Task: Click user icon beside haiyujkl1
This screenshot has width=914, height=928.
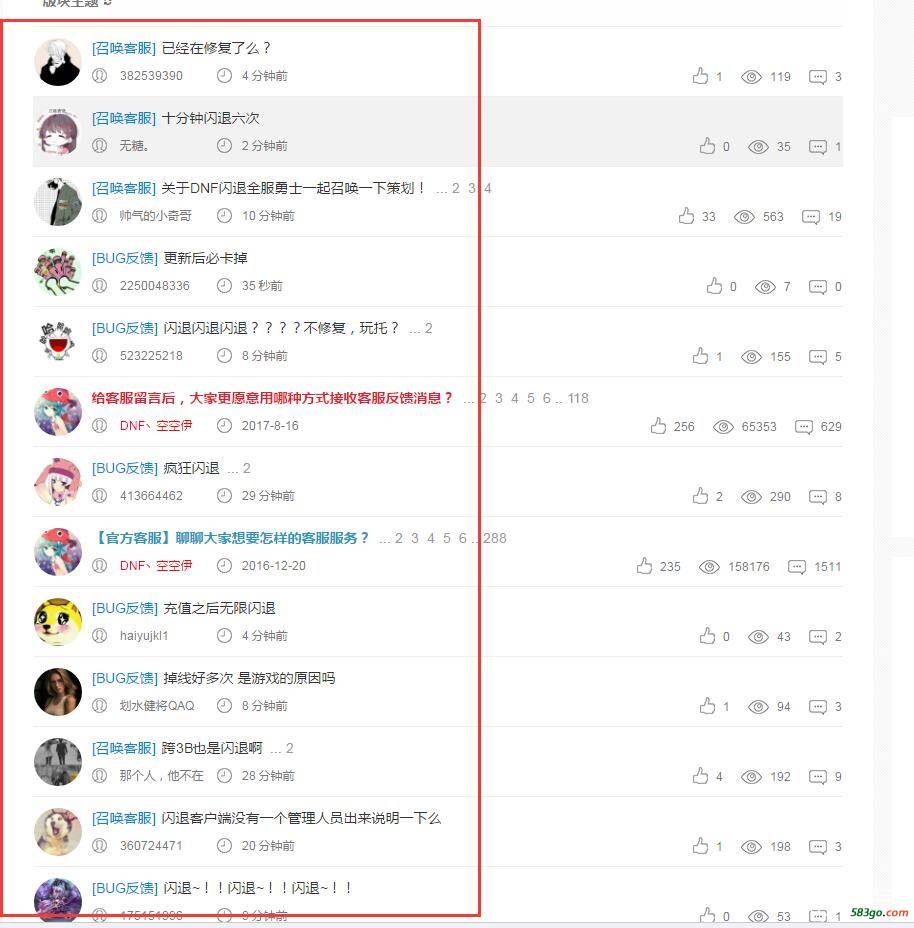Action: tap(99, 636)
